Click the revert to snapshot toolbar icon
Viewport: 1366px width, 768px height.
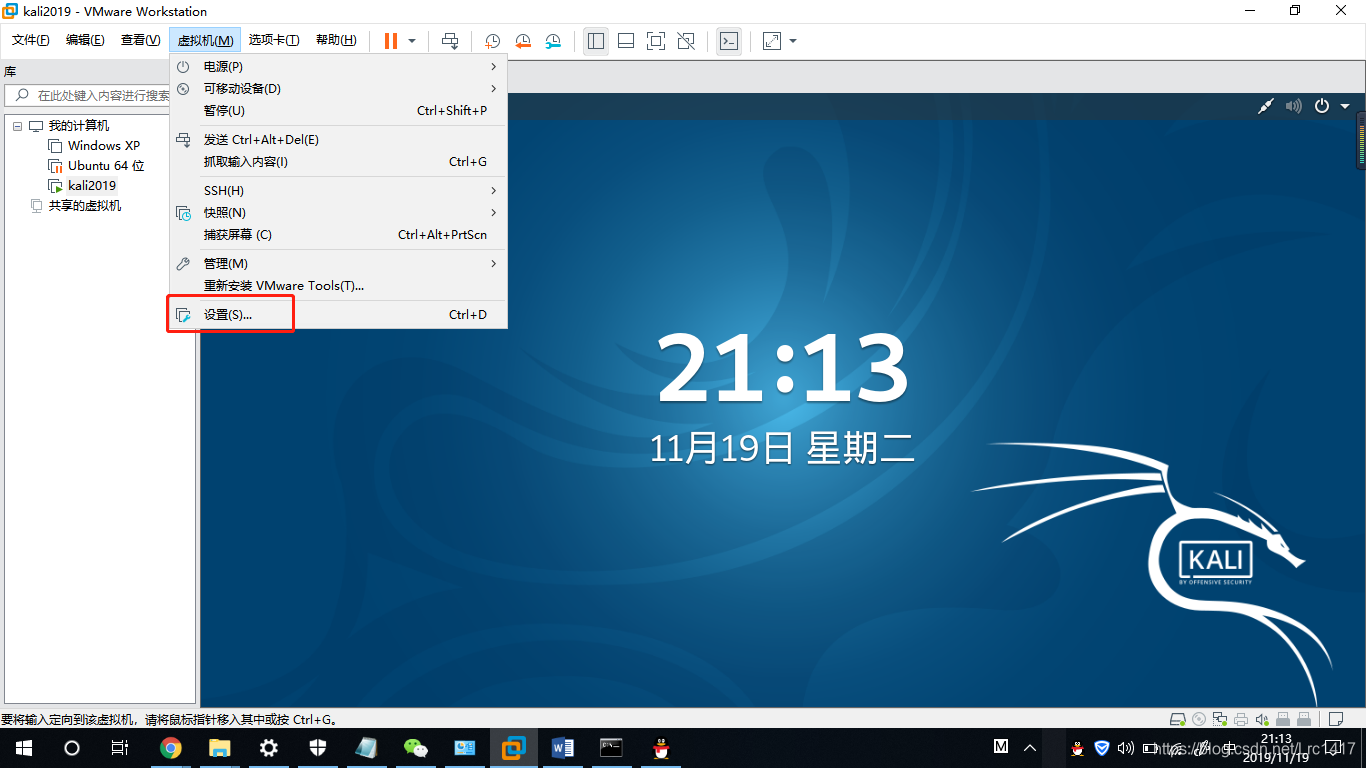click(523, 41)
